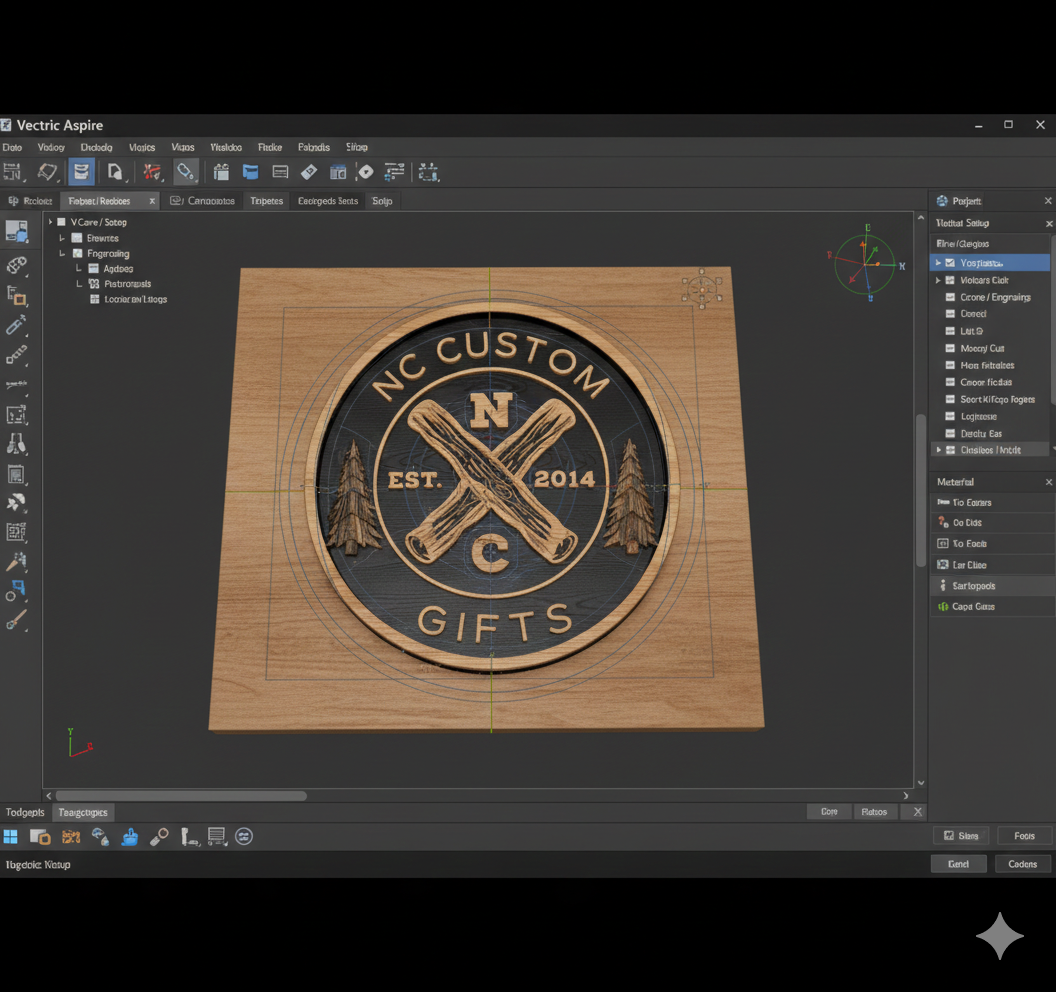This screenshot has width=1056, height=992.
Task: Click the Fools button
Action: [x=1024, y=836]
